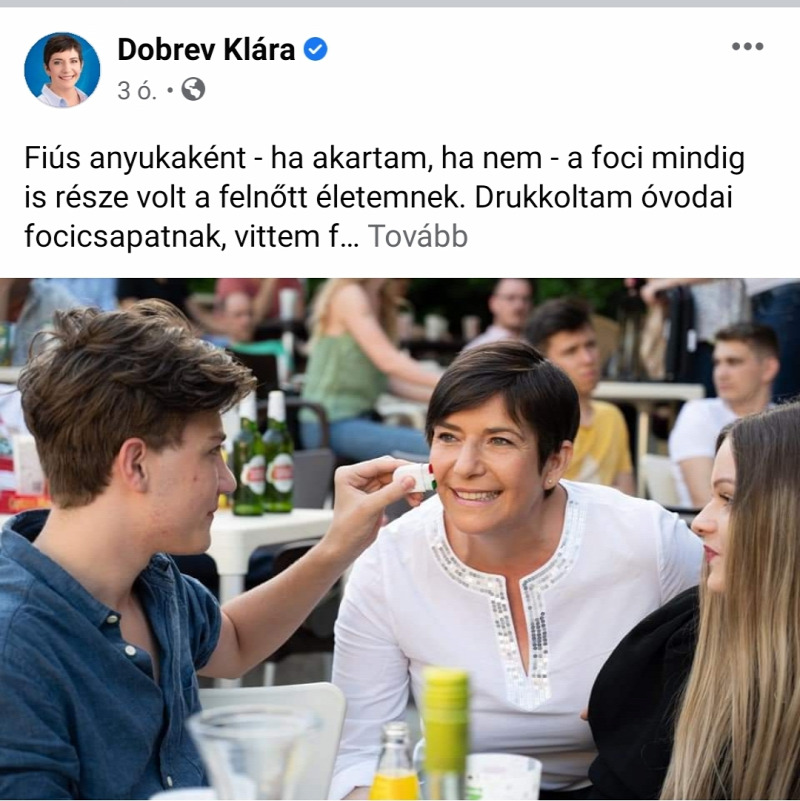Click the "3 ó." post timestamp
The width and height of the screenshot is (800, 801).
(136, 91)
